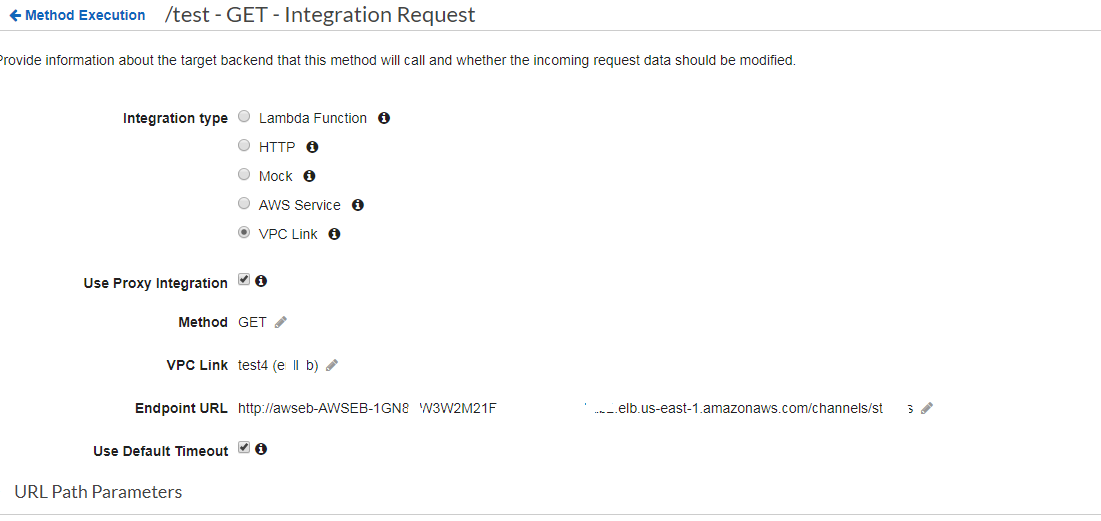
Task: Toggle Use Default Timeout checkbox
Action: 244,448
